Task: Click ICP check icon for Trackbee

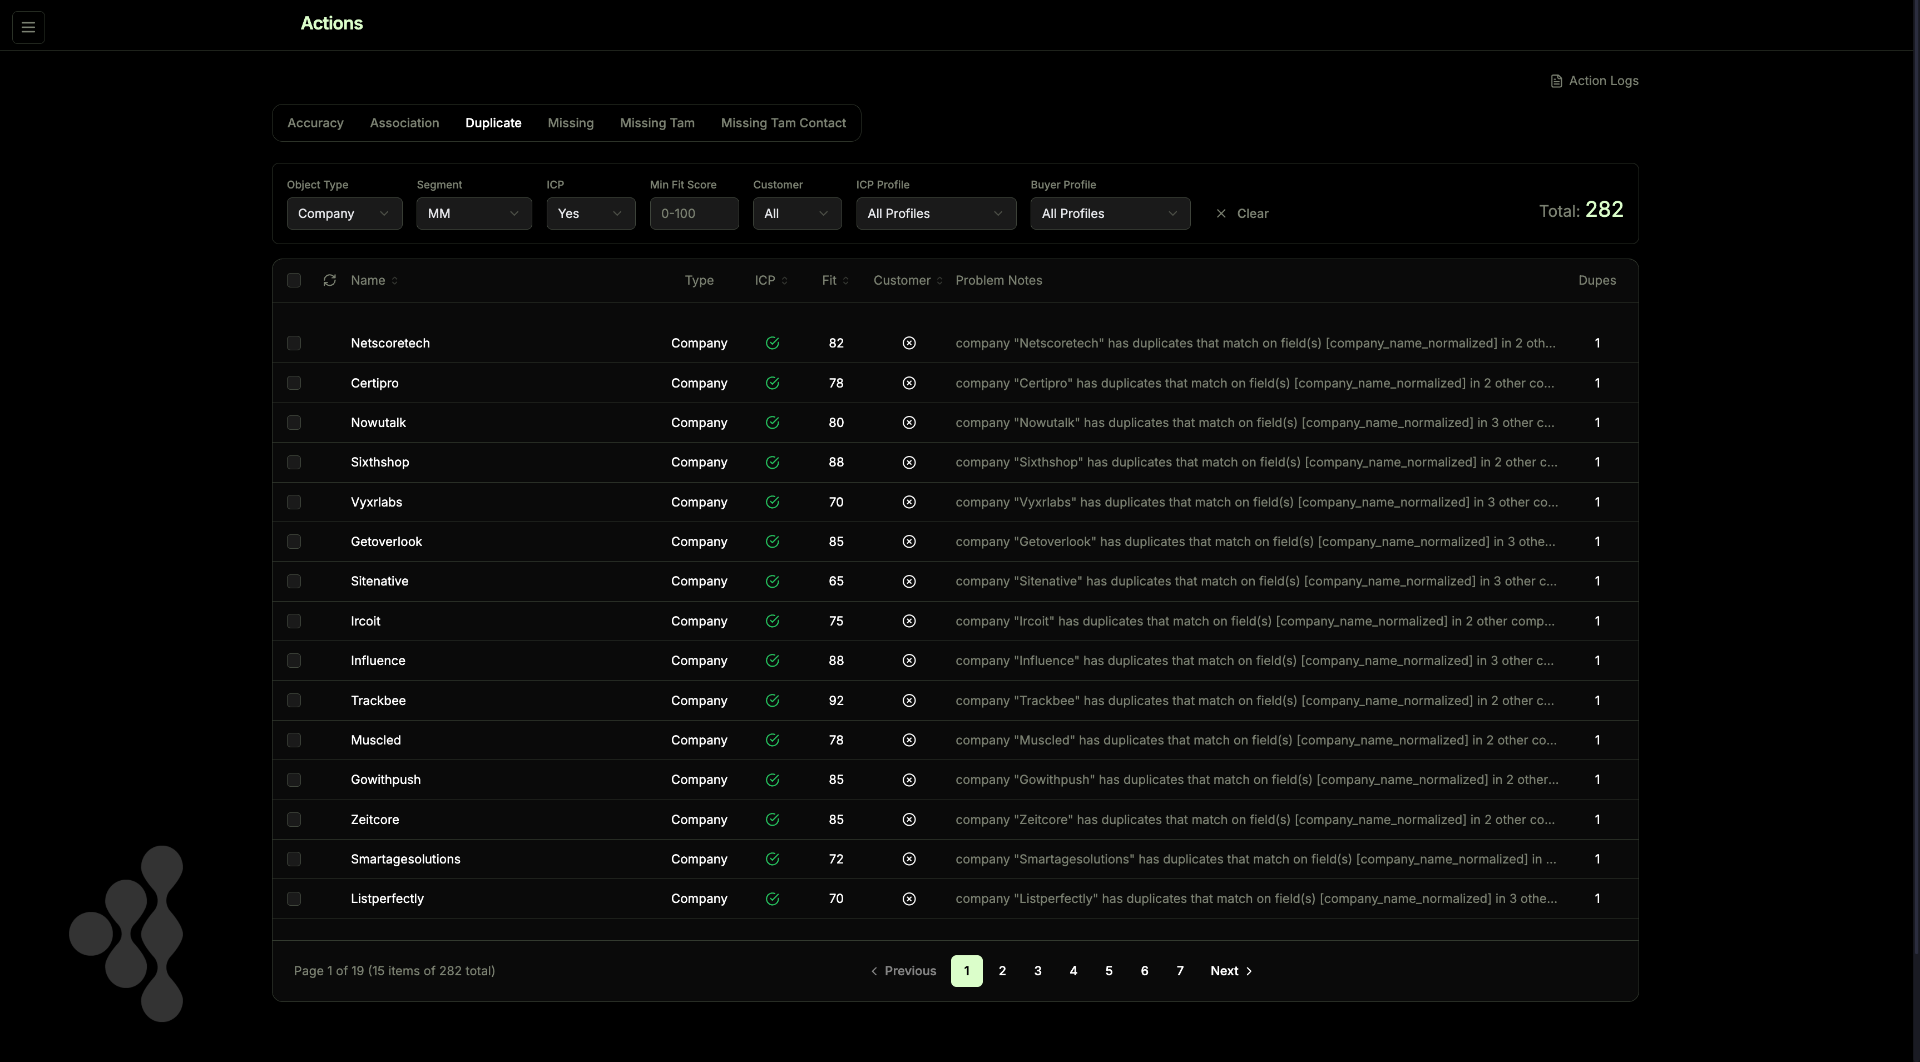Action: [x=772, y=701]
